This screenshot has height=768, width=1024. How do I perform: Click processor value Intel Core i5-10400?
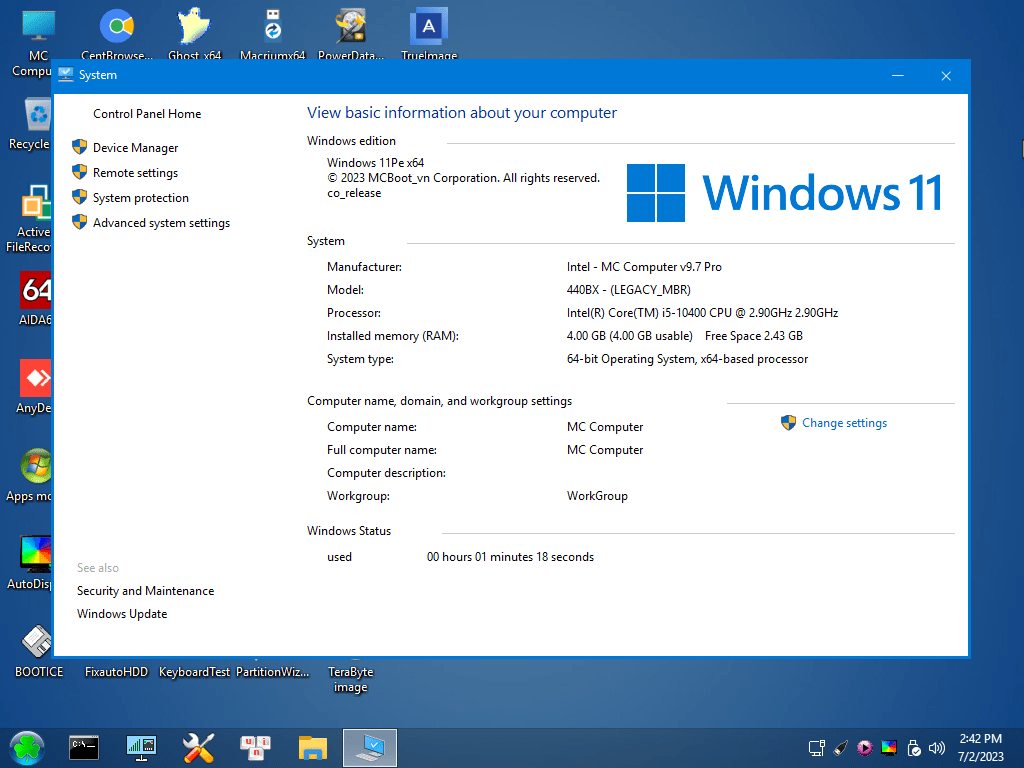pyautogui.click(x=702, y=313)
